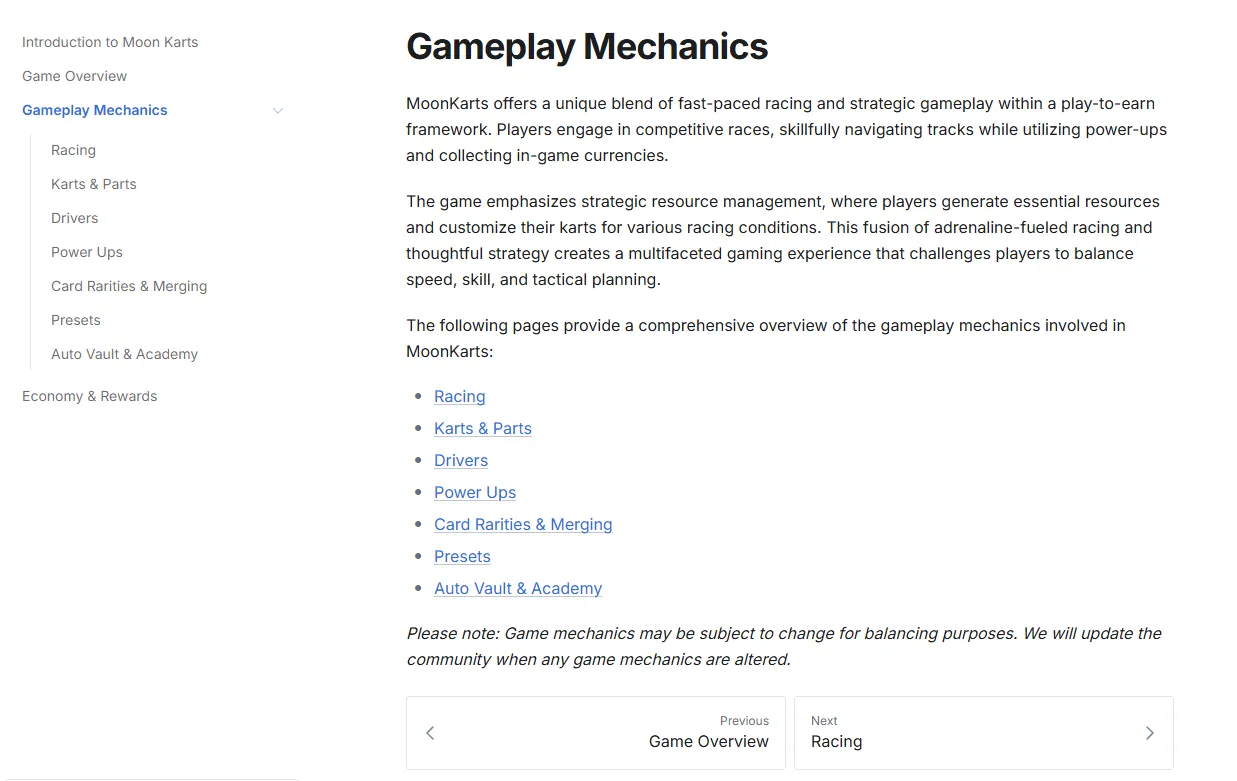1237x781 pixels.
Task: Open Card Rarities & Merging sidebar entry
Action: click(129, 286)
